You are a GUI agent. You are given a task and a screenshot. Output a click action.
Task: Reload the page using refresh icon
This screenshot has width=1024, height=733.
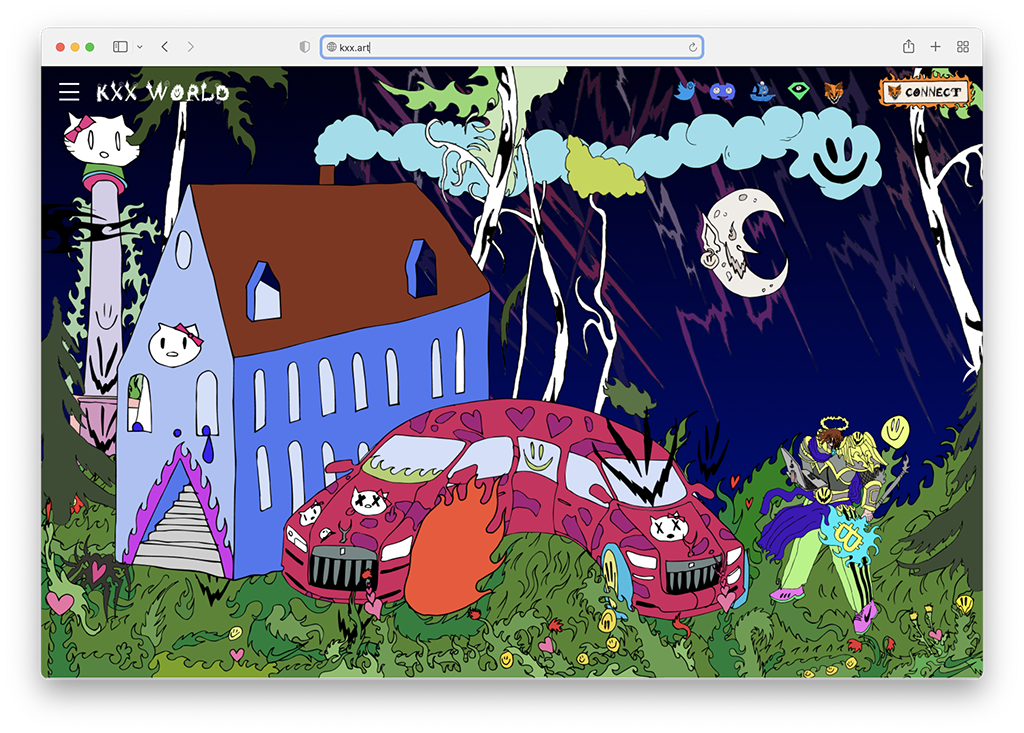point(692,47)
